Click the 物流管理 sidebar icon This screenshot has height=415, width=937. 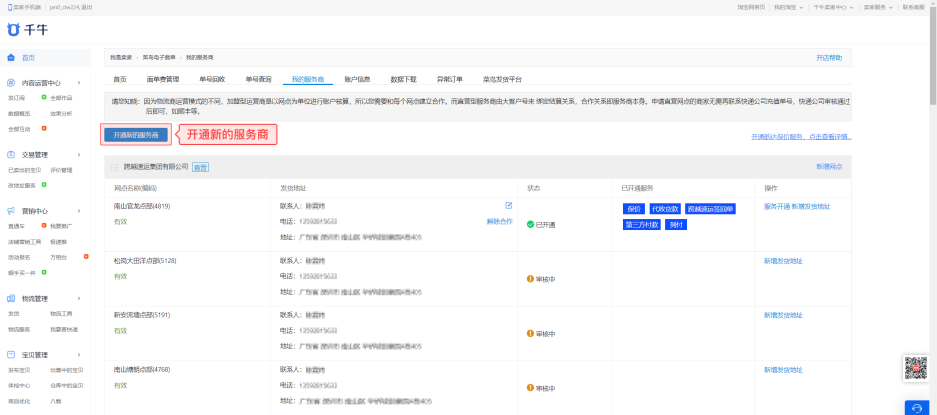12,298
